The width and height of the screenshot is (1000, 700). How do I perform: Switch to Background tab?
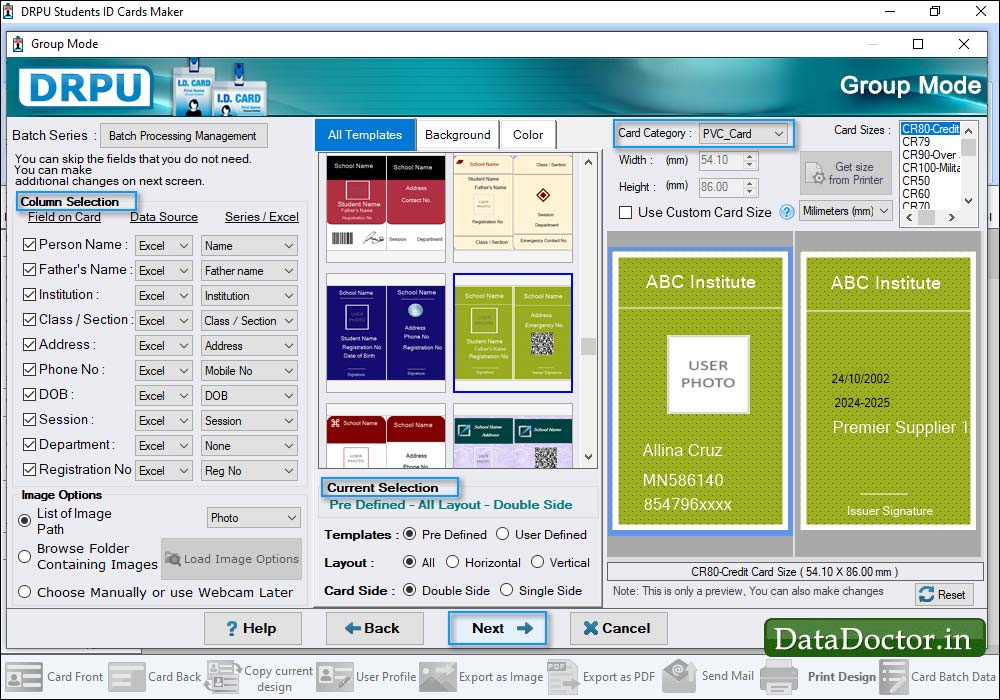(457, 135)
